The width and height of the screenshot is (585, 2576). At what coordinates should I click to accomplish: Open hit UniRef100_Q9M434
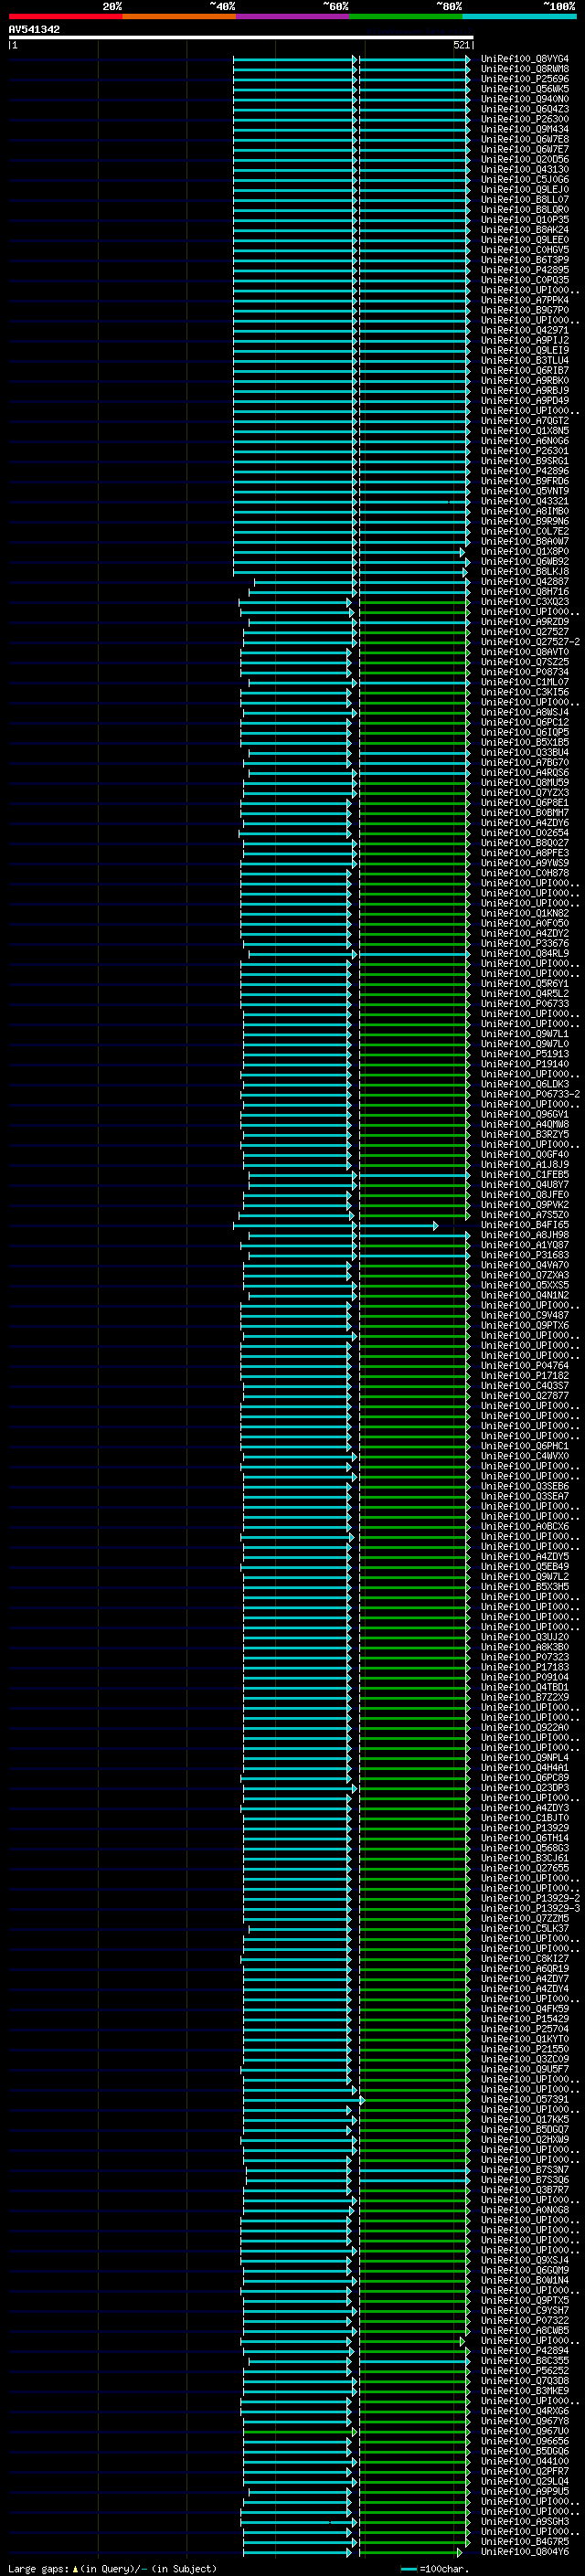pyautogui.click(x=525, y=129)
